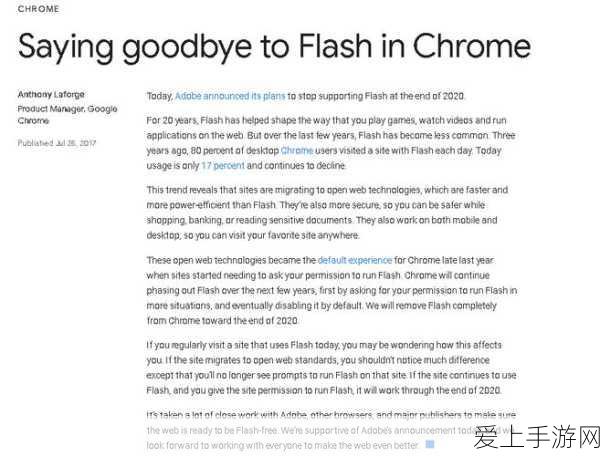Screen dimensions: 600x456
Task: Click the Published Jul 2017 date
Action: coord(57,143)
